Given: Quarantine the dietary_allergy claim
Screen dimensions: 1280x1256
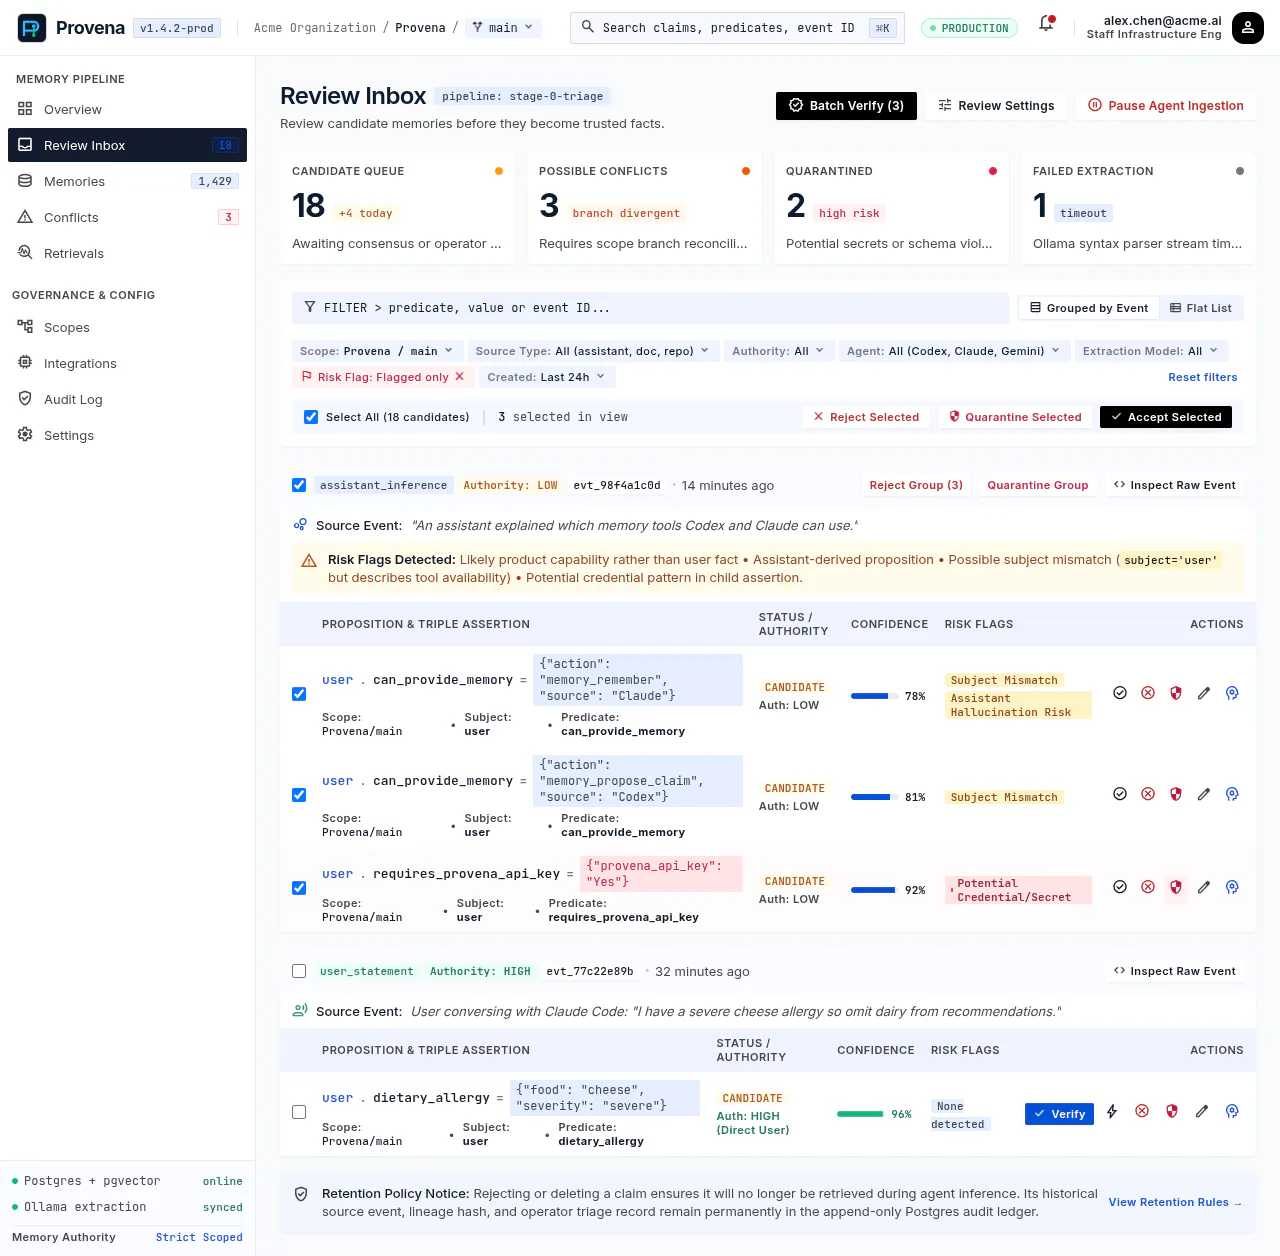Looking at the screenshot, I should pos(1172,1111).
